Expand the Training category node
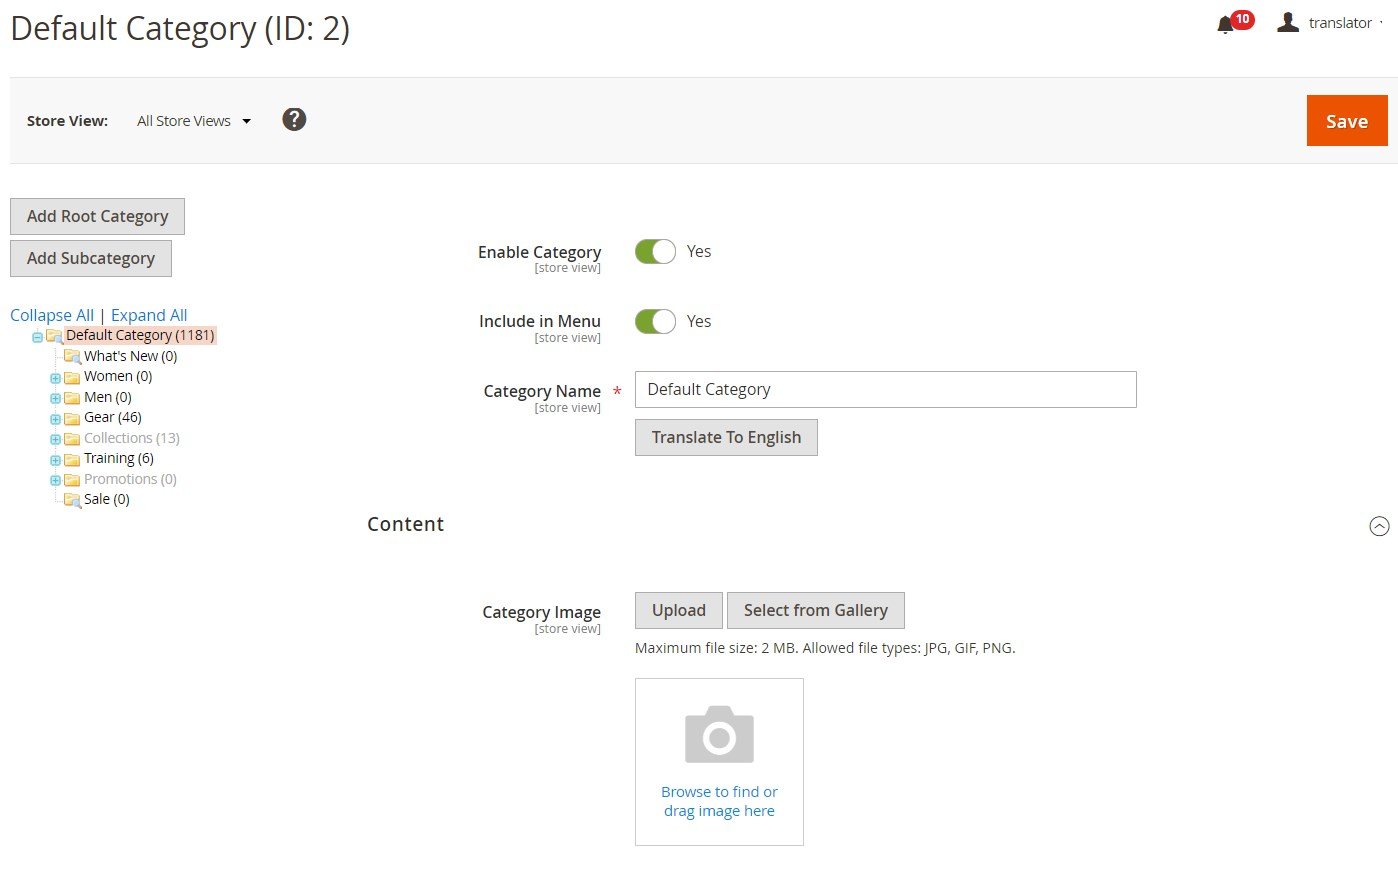 [x=56, y=460]
